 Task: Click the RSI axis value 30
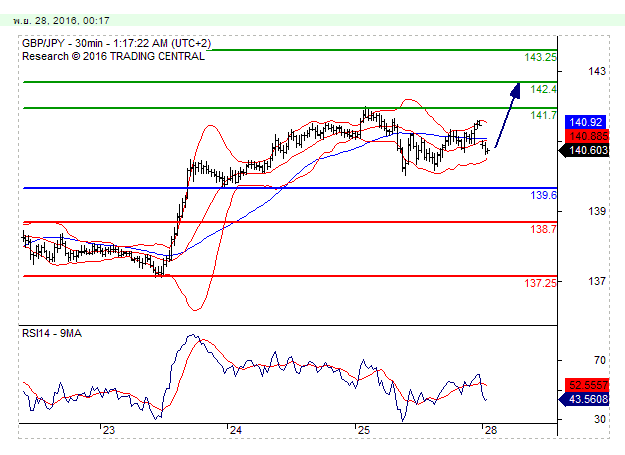[x=599, y=420]
